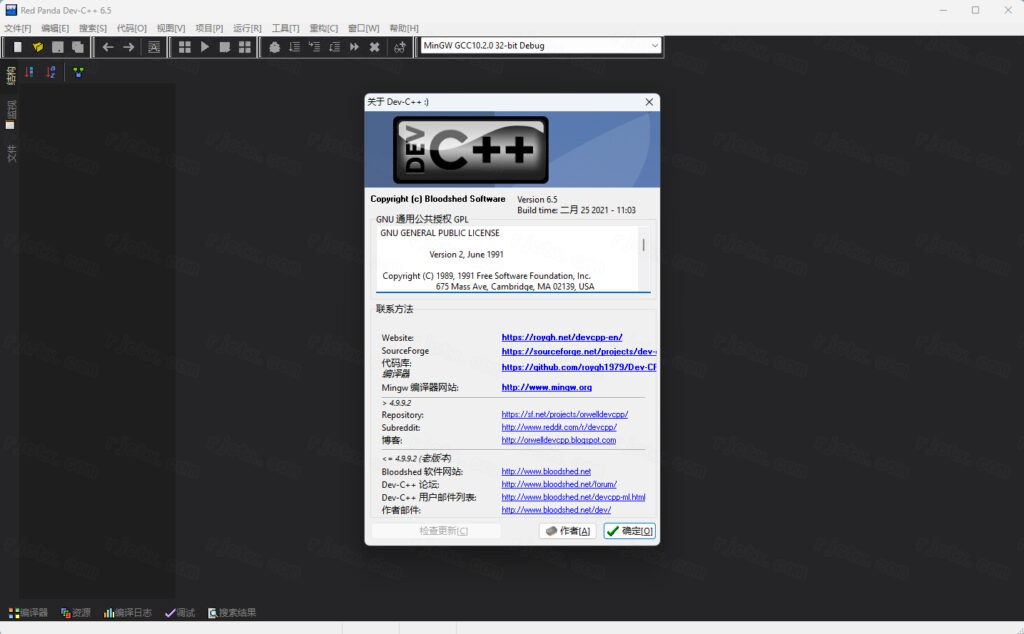Click the 确定[O] button
Image resolution: width=1024 pixels, height=634 pixels.
coord(630,531)
